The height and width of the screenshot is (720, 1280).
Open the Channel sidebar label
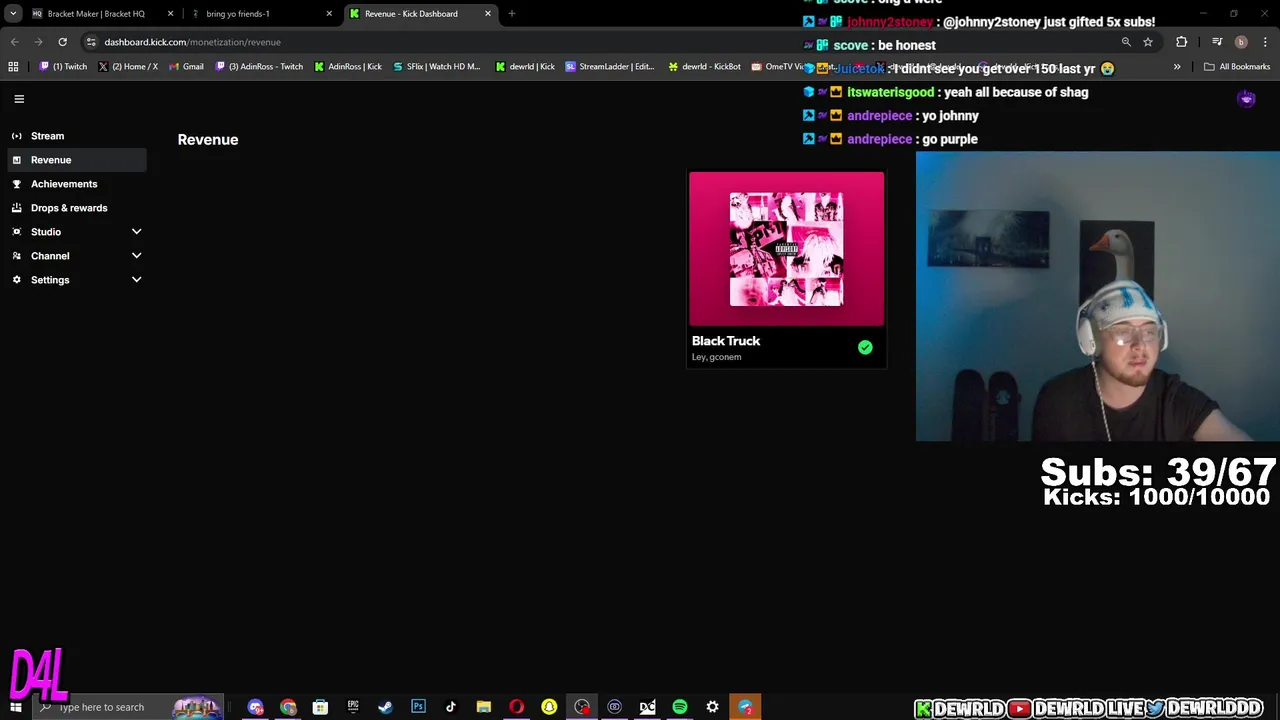[50, 256]
